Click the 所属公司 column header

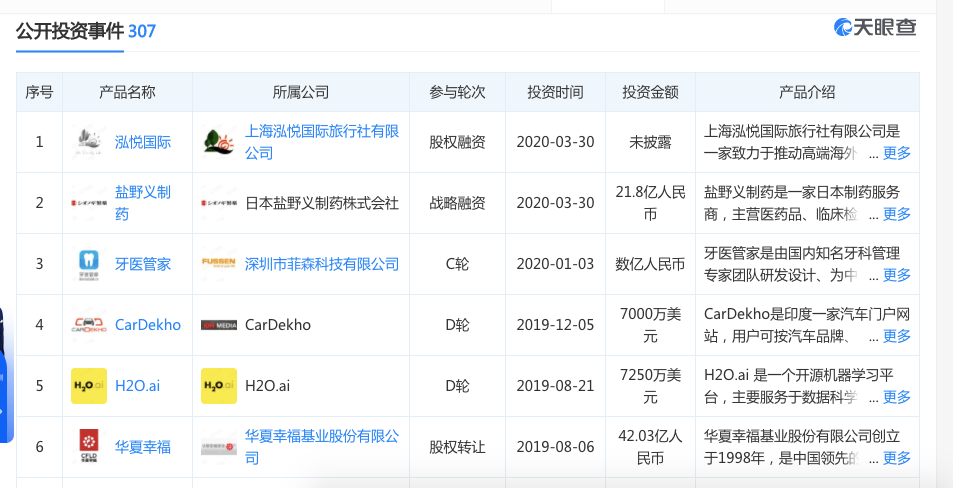pyautogui.click(x=301, y=92)
